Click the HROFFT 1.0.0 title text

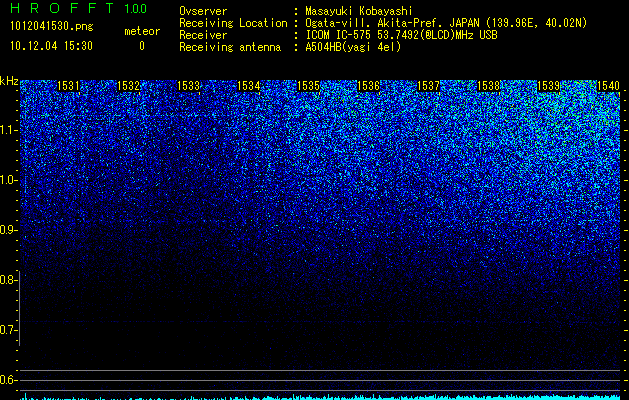tap(79, 8)
